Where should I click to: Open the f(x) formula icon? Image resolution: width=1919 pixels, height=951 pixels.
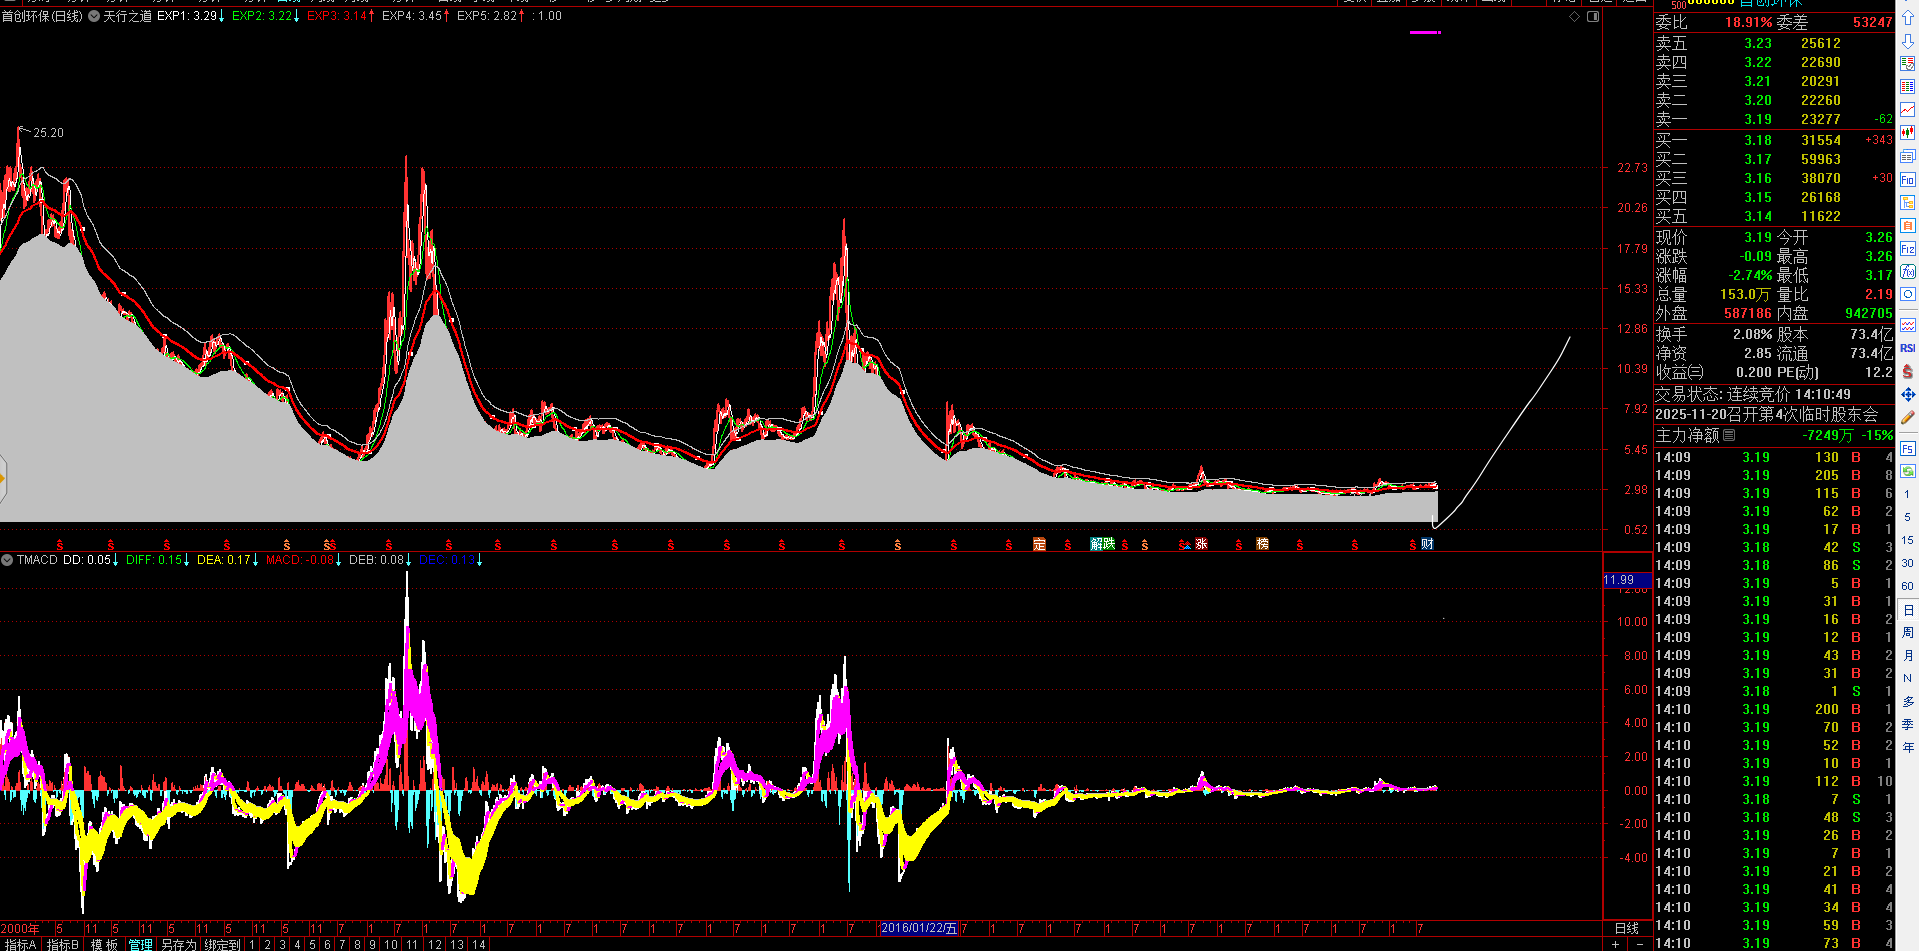tap(1907, 271)
